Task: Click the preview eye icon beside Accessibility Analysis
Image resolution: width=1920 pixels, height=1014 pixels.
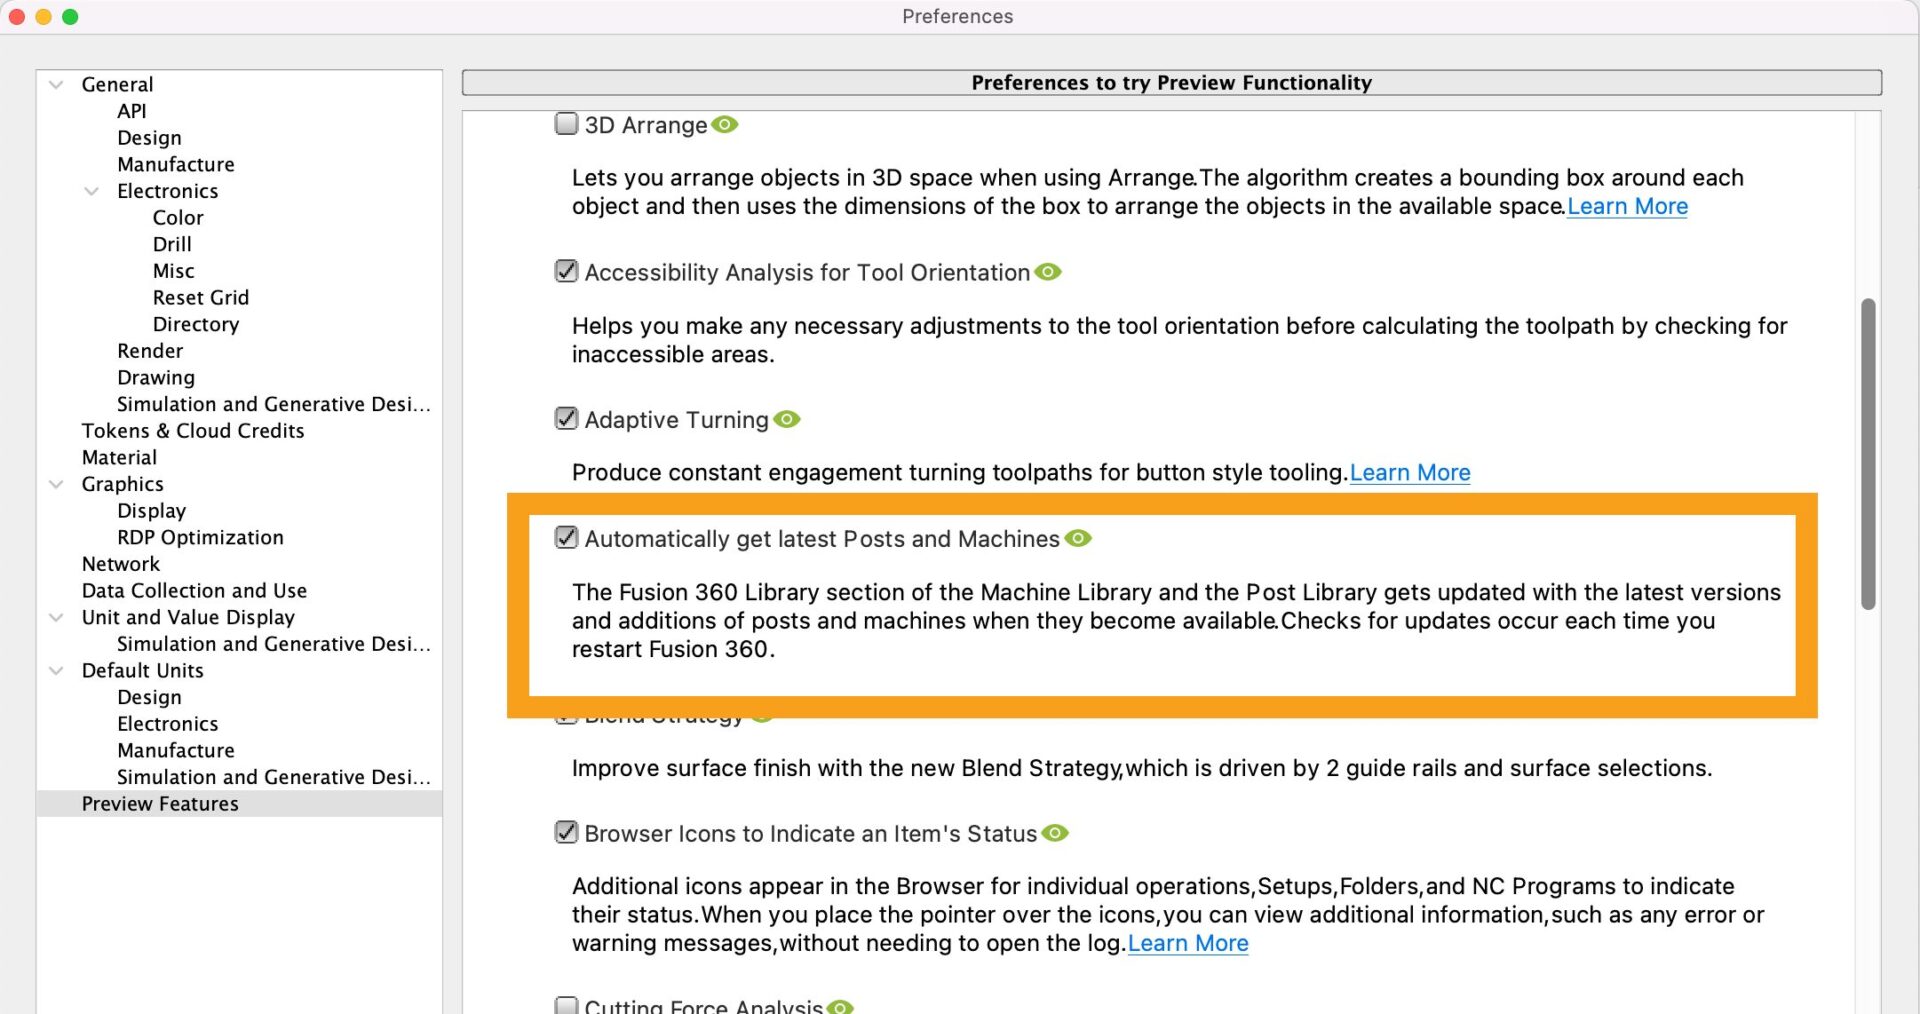Action: click(1047, 272)
